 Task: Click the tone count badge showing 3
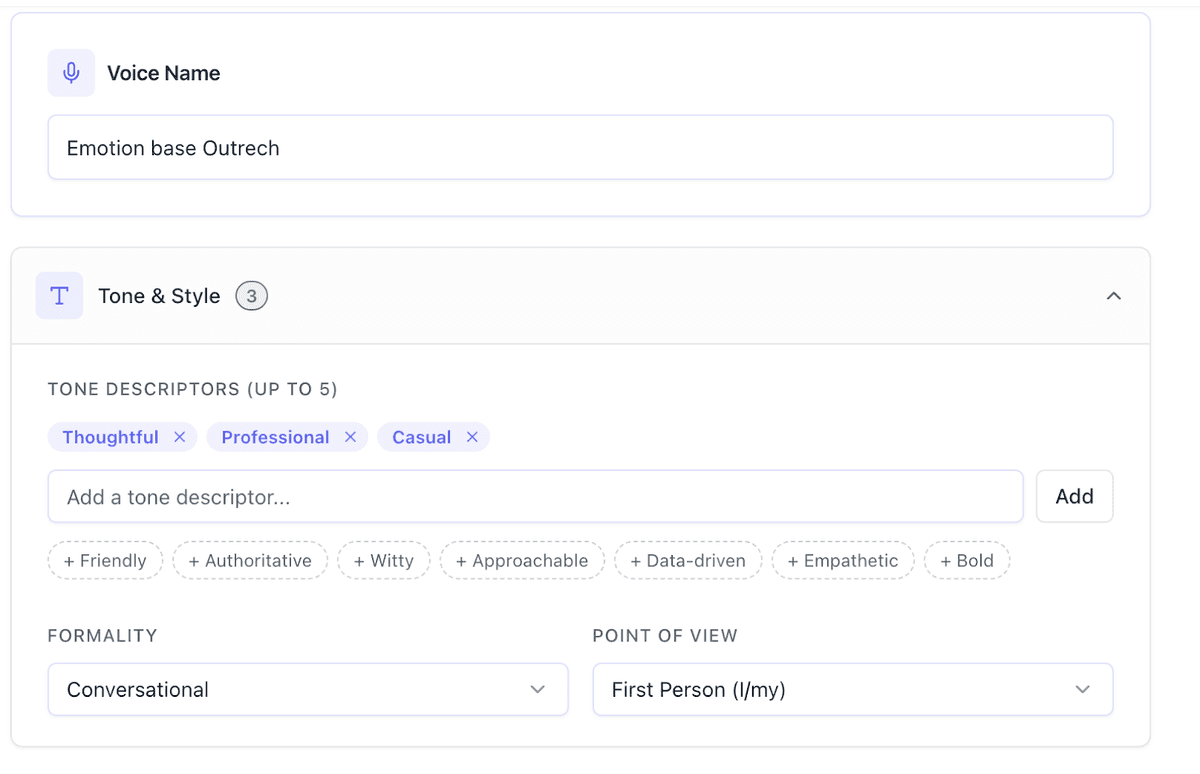pyautogui.click(x=251, y=296)
